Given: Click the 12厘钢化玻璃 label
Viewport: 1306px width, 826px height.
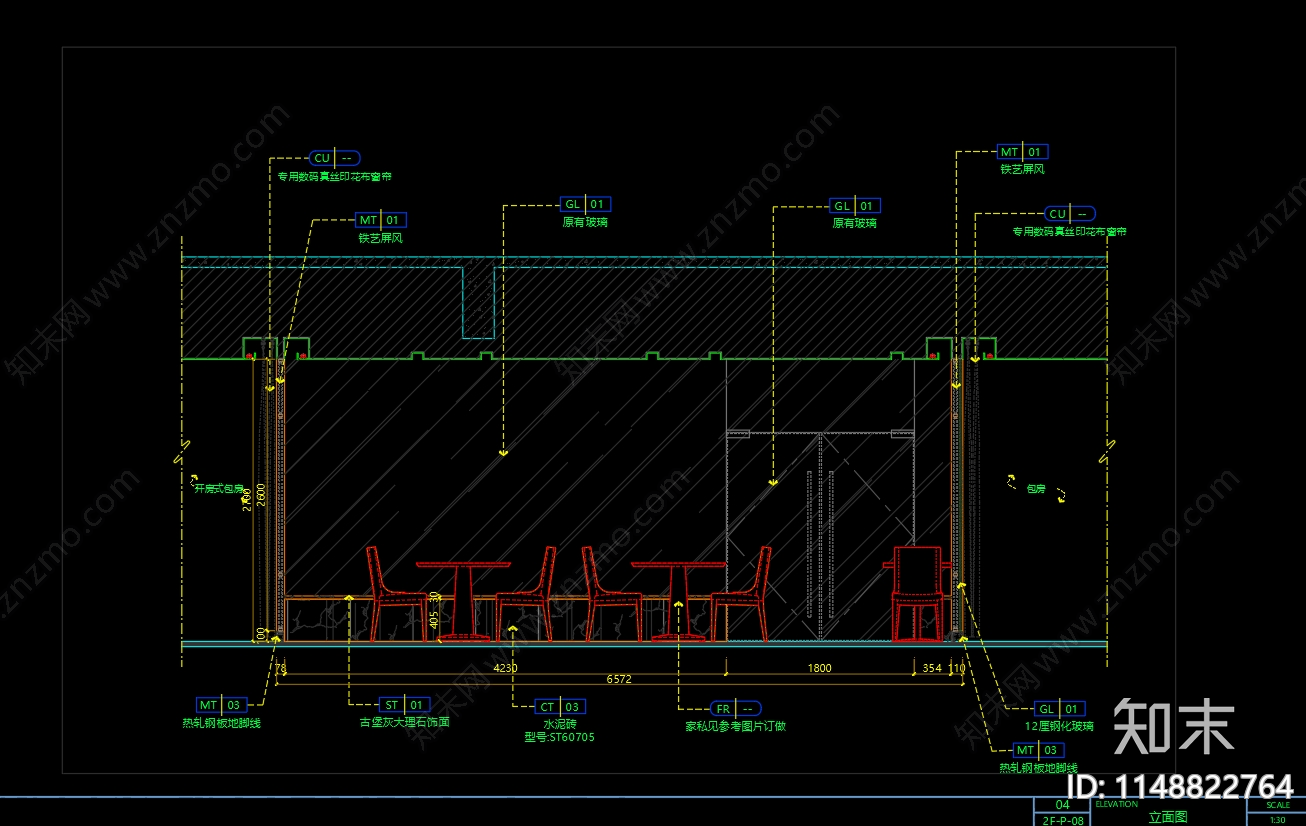Looking at the screenshot, I should tap(1060, 726).
